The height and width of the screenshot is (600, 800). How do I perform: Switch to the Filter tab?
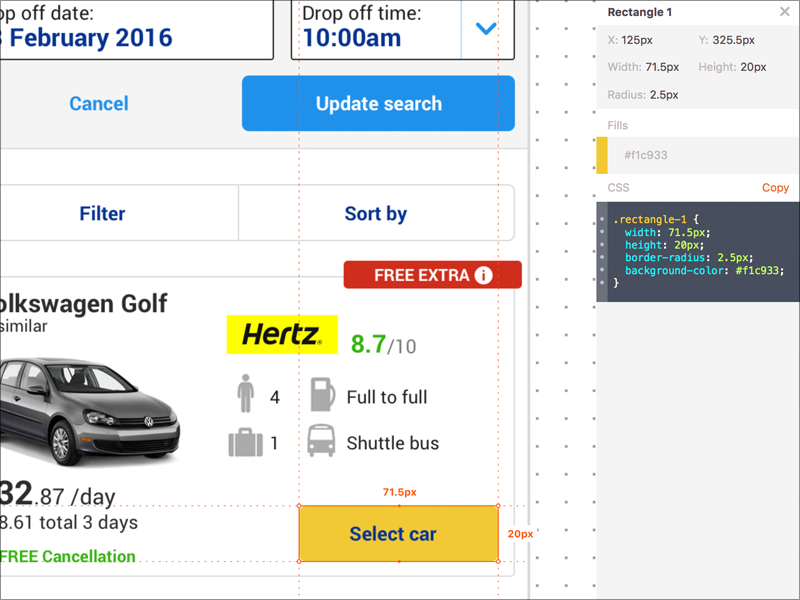point(102,213)
